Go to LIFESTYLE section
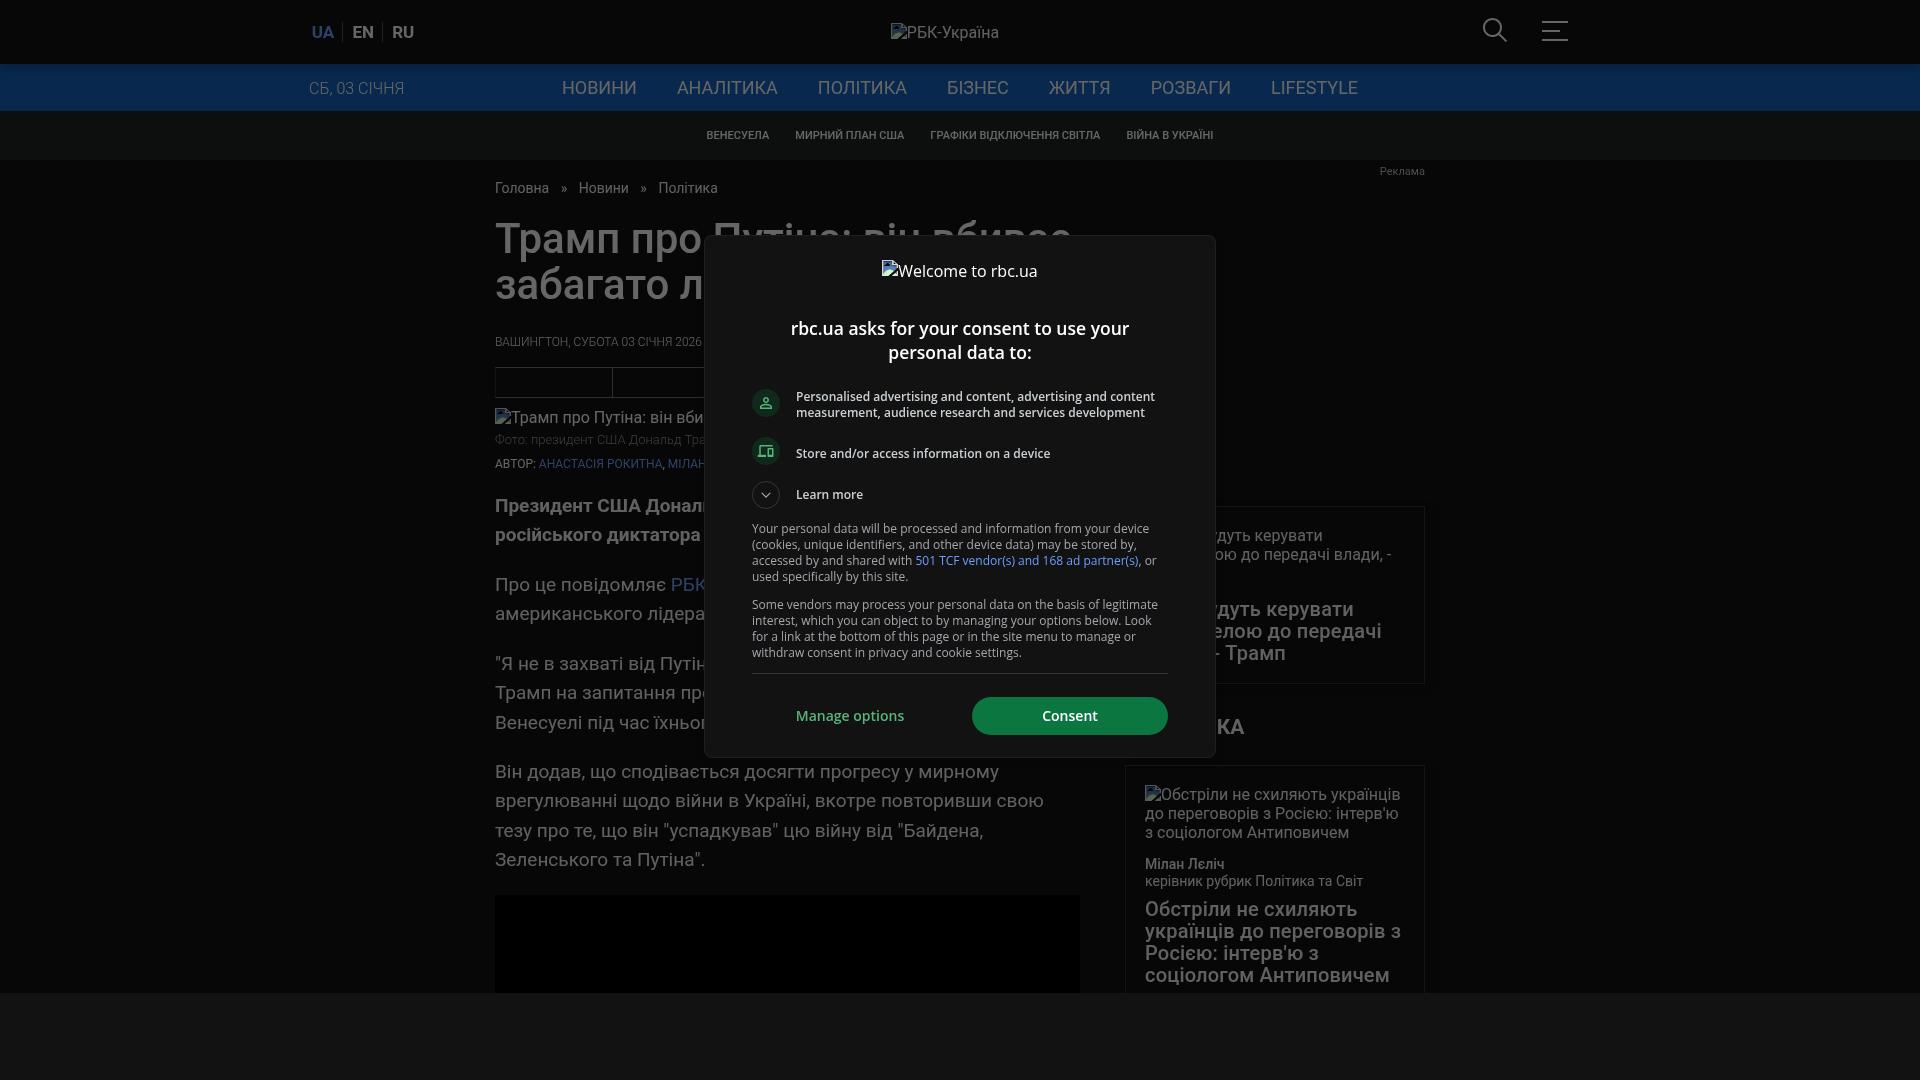Image resolution: width=1920 pixels, height=1080 pixels. 1314,88
